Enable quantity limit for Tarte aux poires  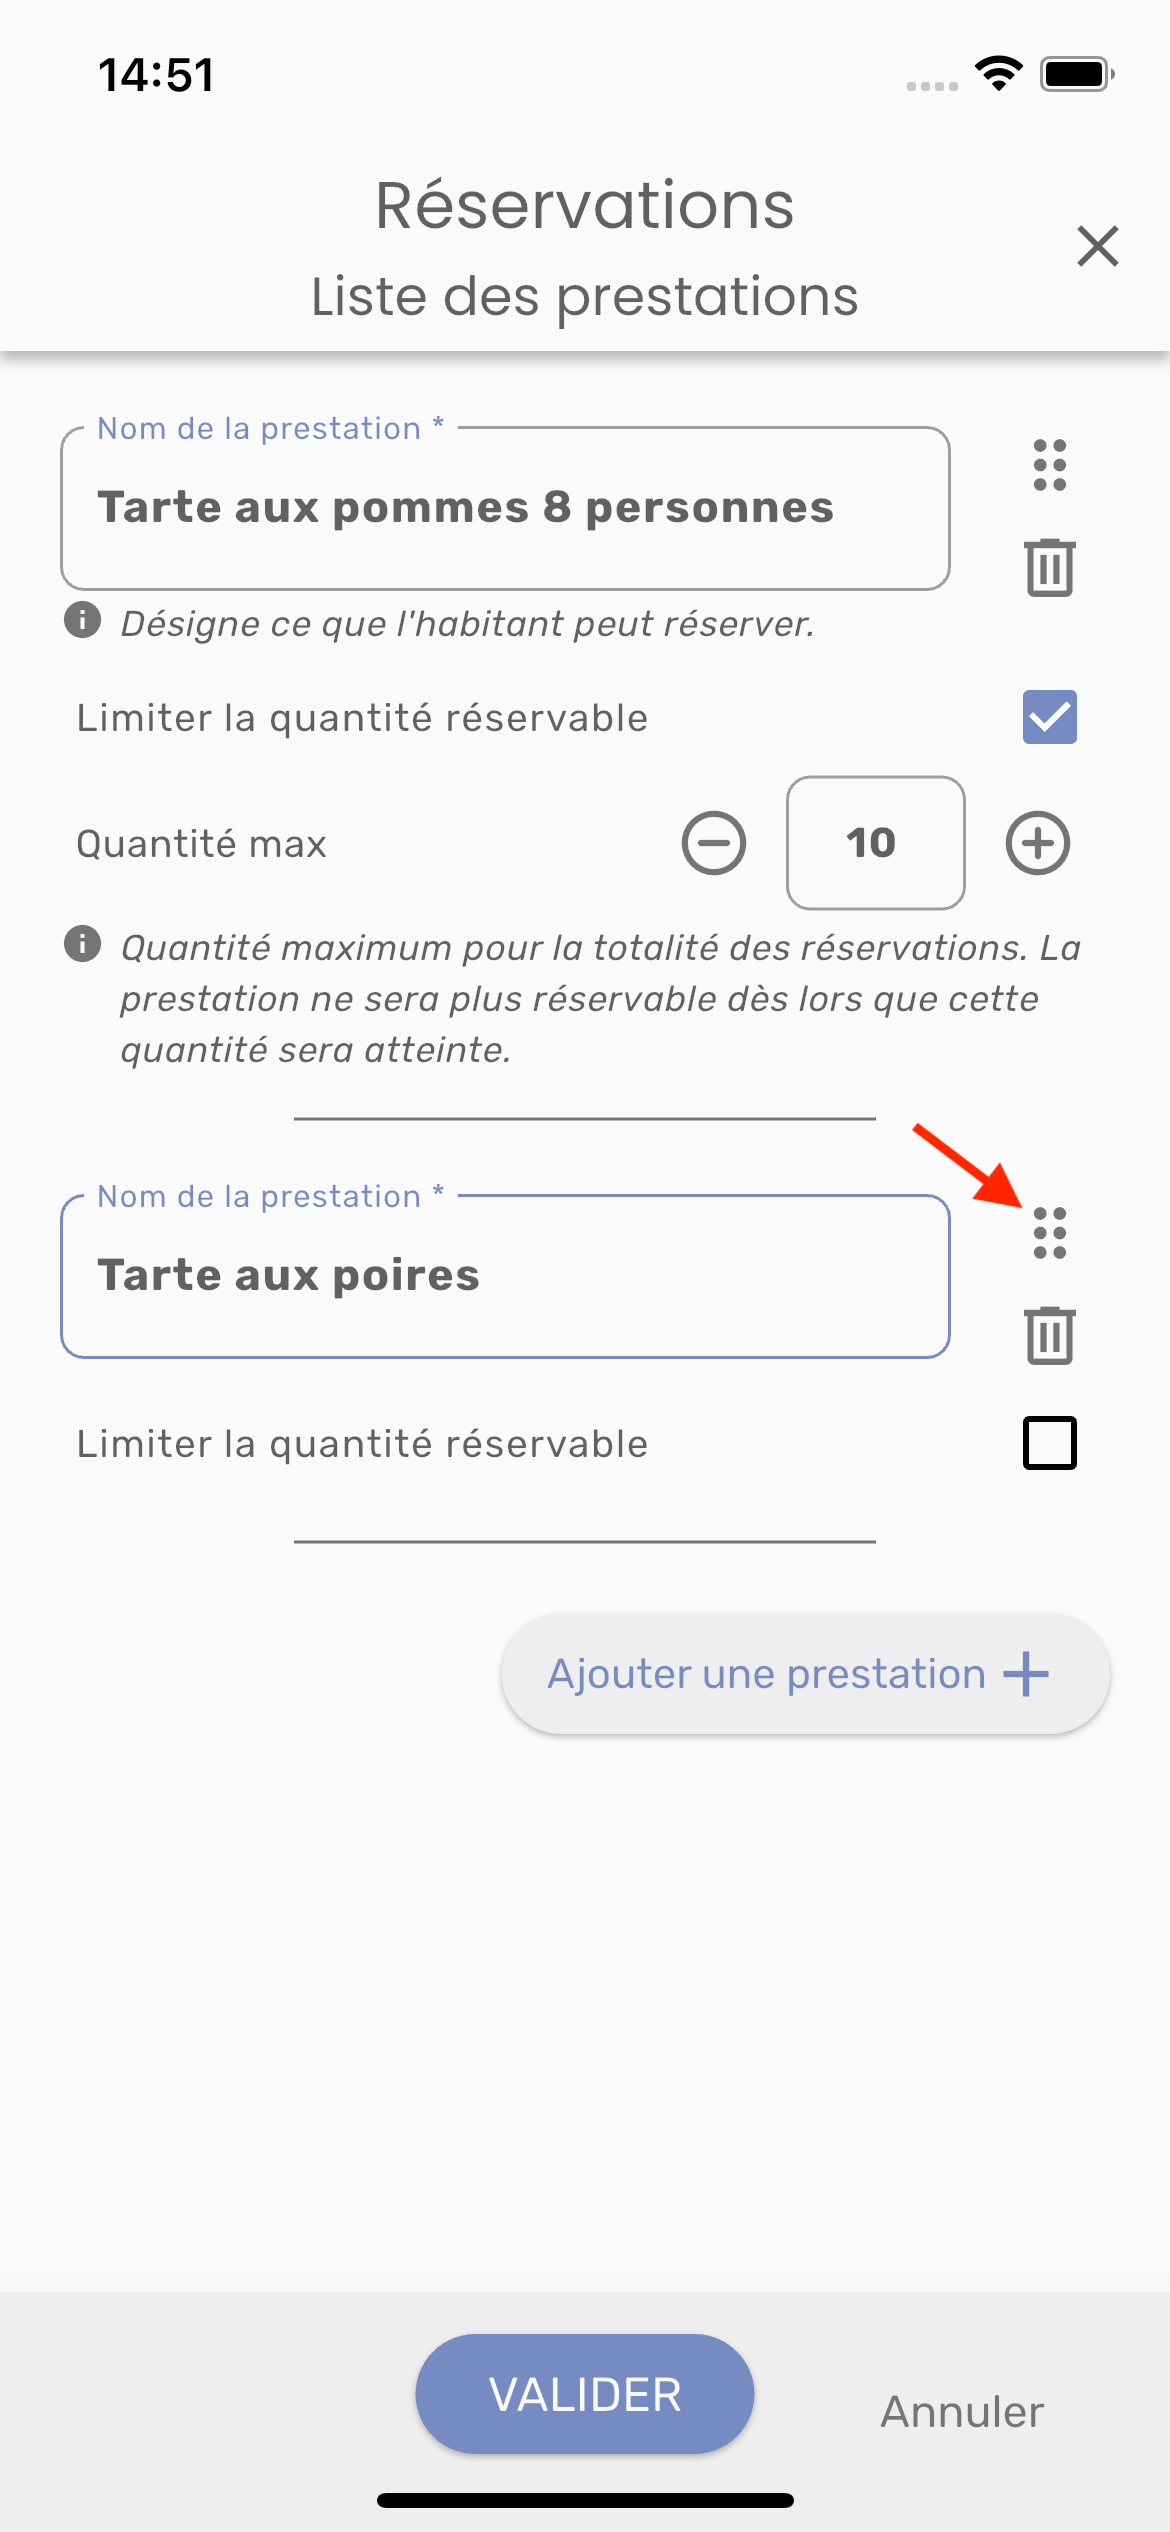coord(1049,1443)
